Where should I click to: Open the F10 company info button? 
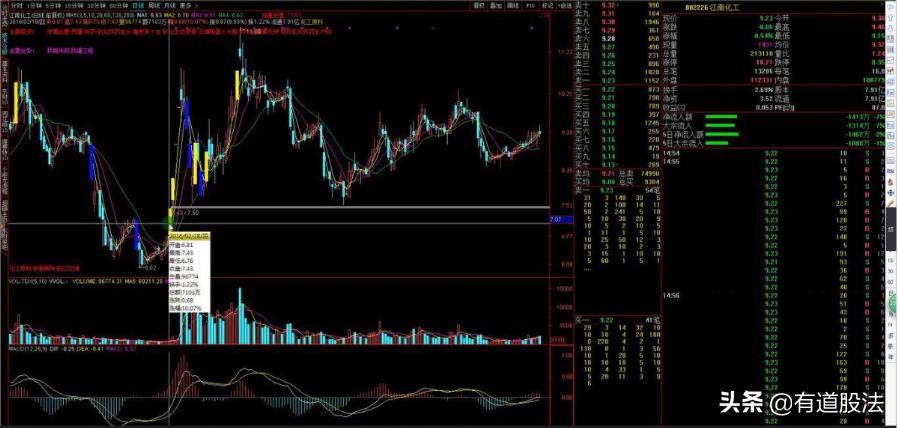click(531, 5)
